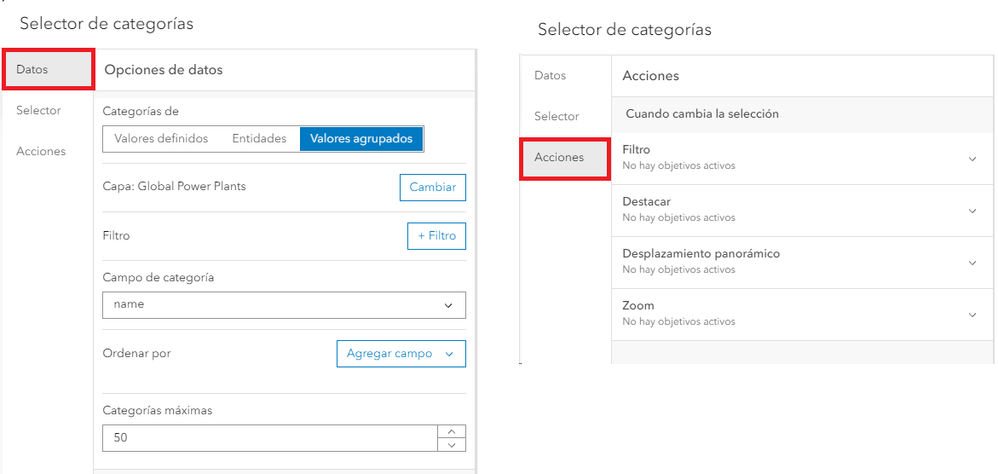Open Agregar campo sort dropdown
Image resolution: width=998 pixels, height=474 pixels.
(400, 354)
